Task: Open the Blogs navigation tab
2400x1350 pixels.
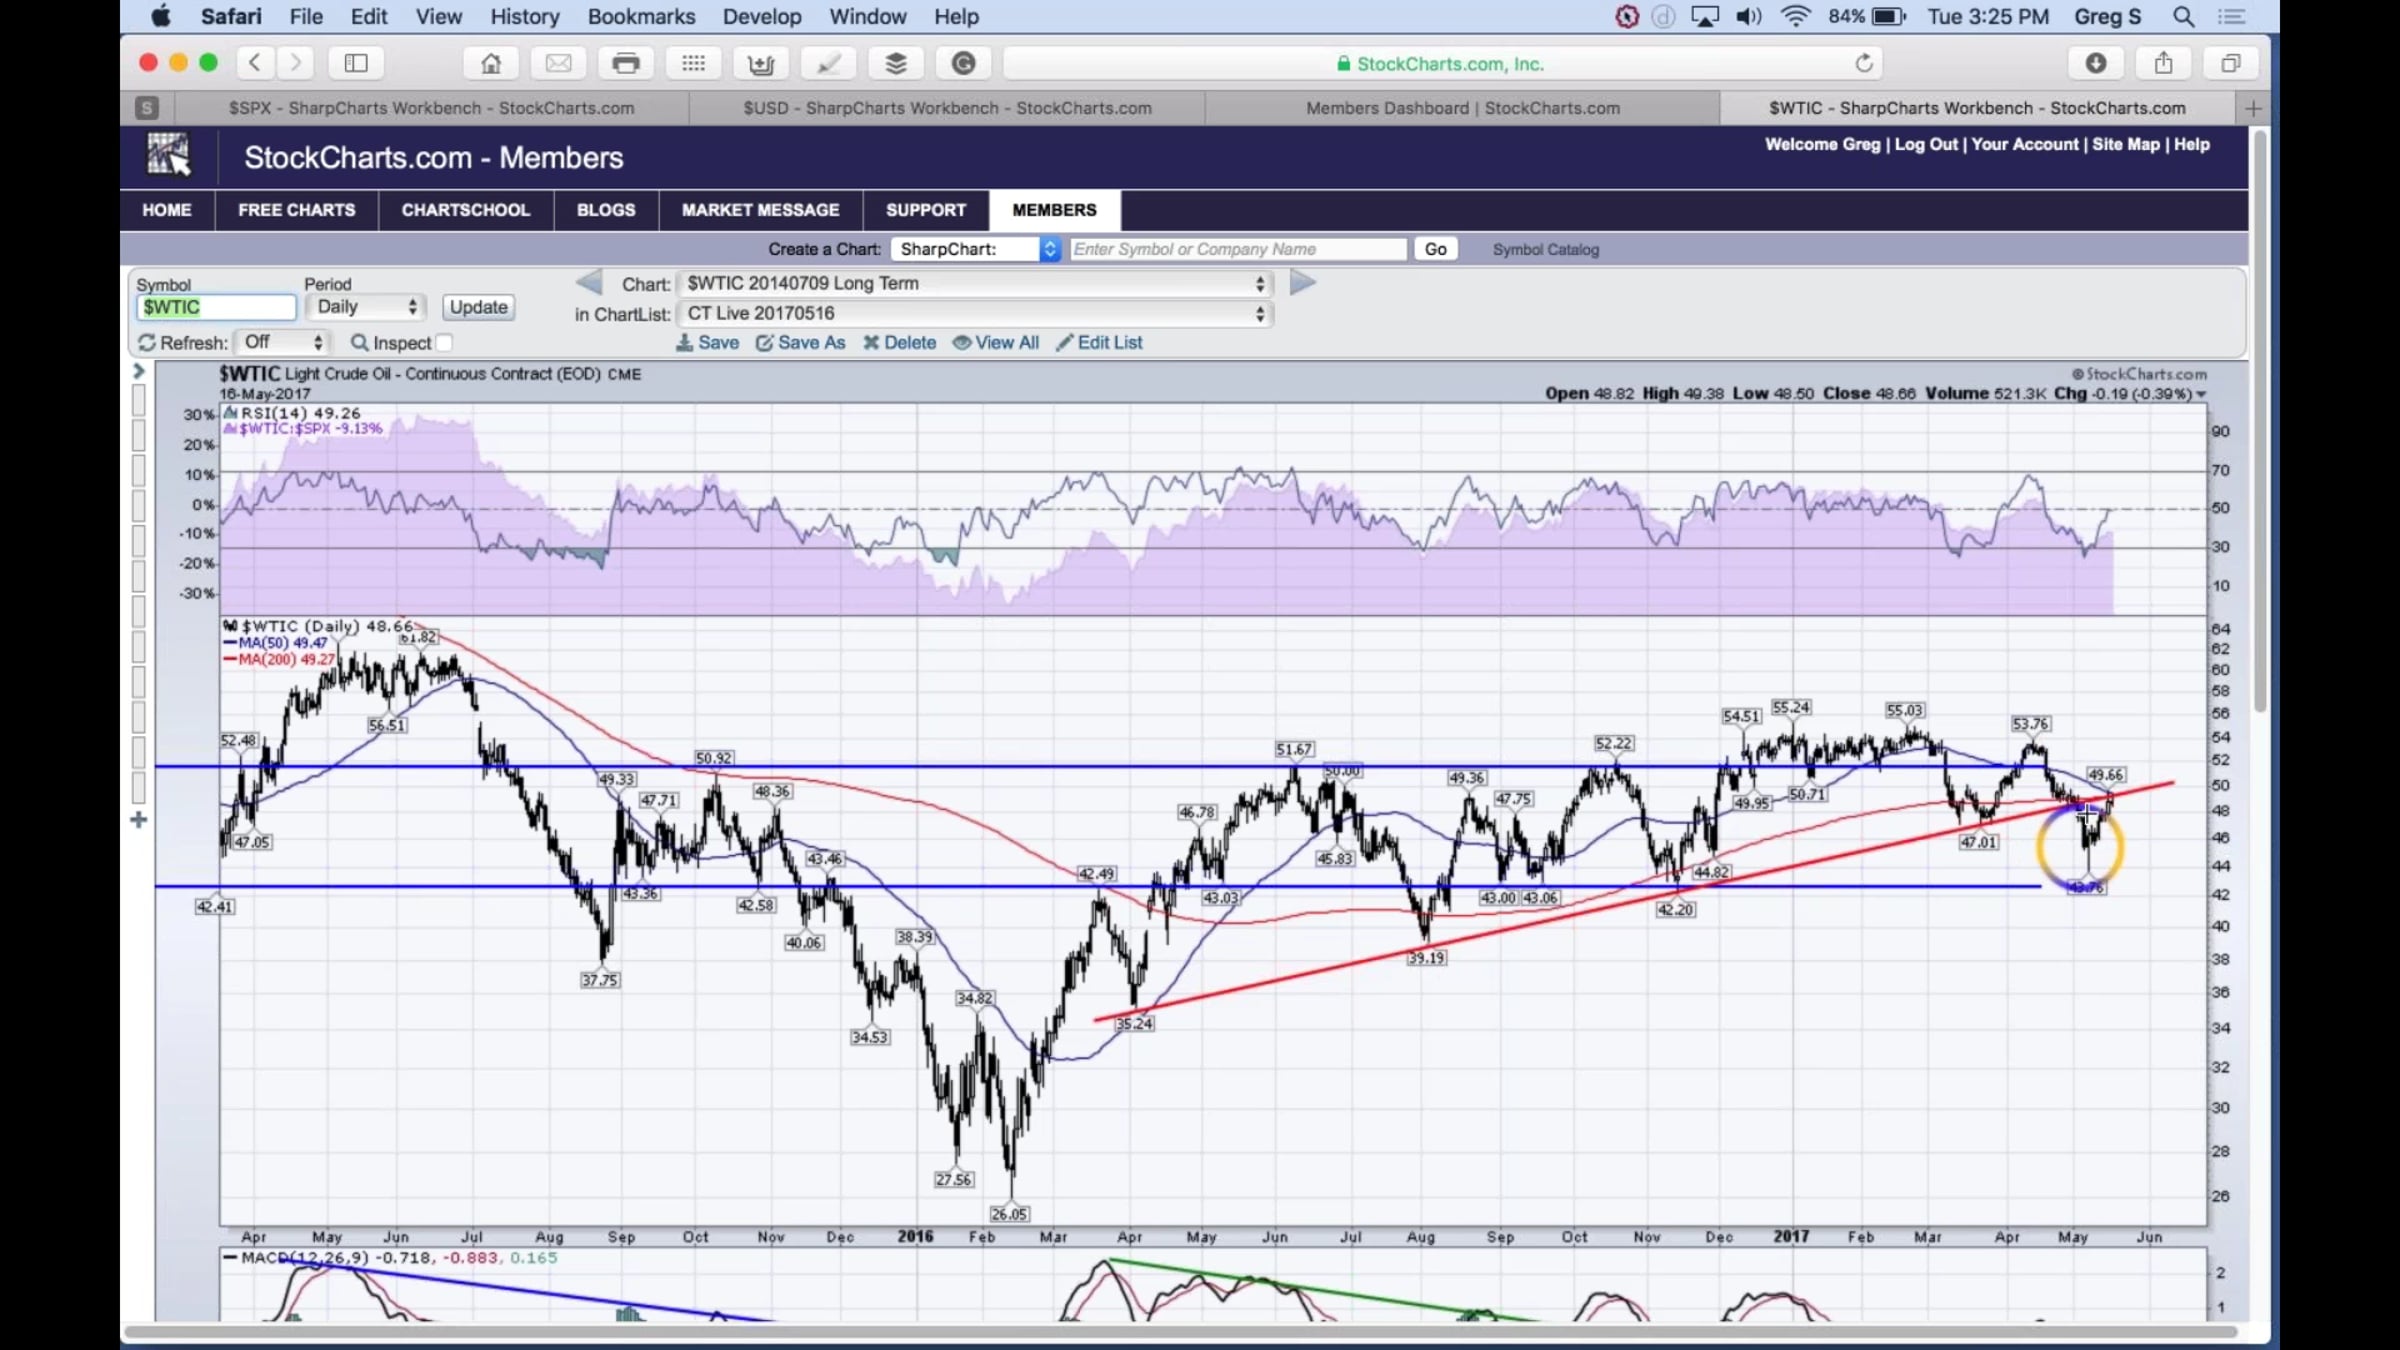Action: tap(606, 210)
